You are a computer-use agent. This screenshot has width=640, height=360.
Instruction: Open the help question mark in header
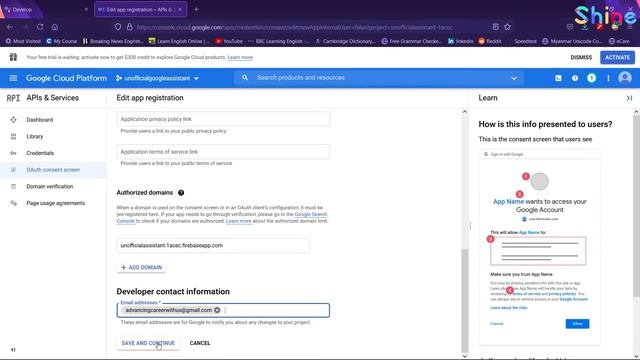click(575, 78)
